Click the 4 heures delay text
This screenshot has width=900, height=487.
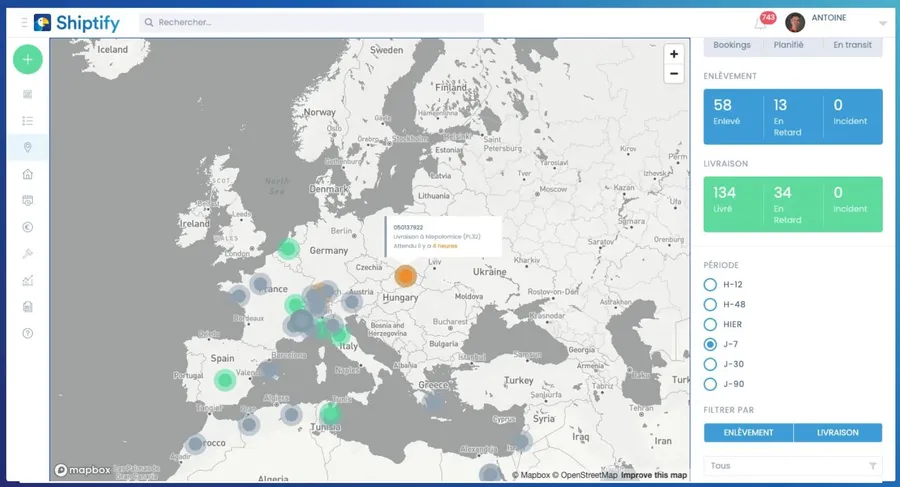445,246
